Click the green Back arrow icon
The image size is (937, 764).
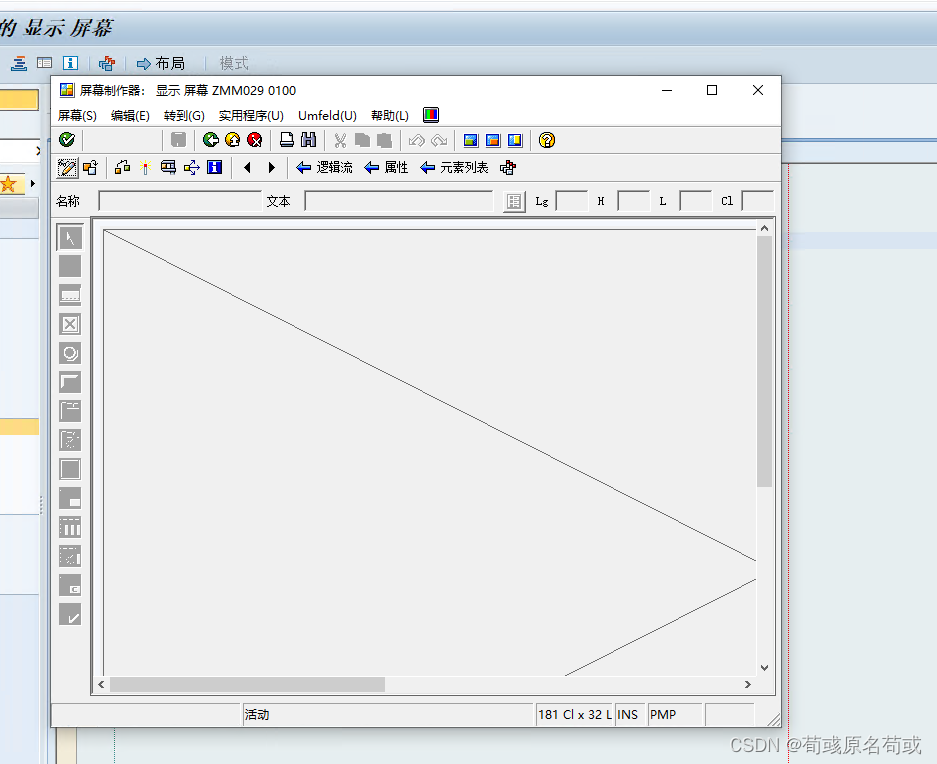click(210, 140)
